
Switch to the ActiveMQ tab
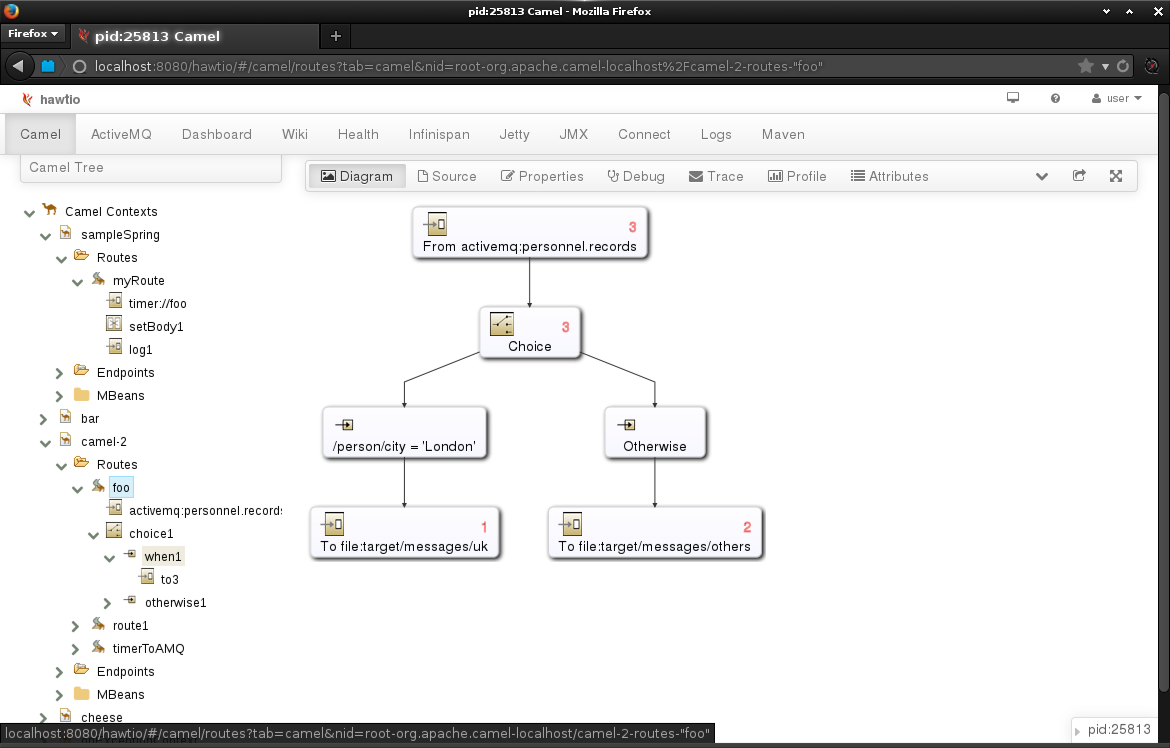coord(121,134)
